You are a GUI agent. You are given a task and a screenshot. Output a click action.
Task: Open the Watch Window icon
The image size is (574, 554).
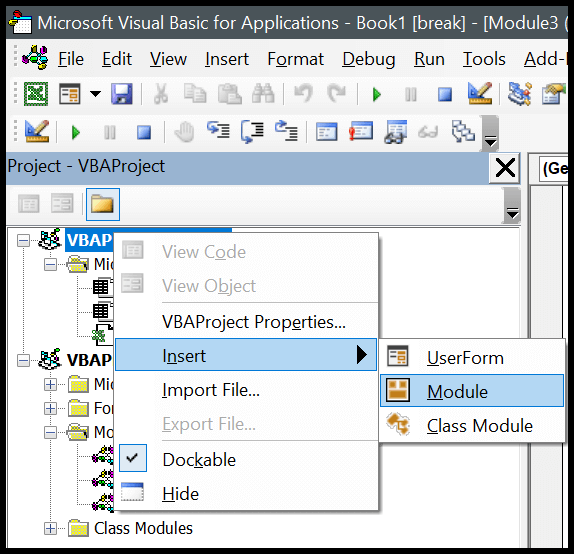(395, 132)
